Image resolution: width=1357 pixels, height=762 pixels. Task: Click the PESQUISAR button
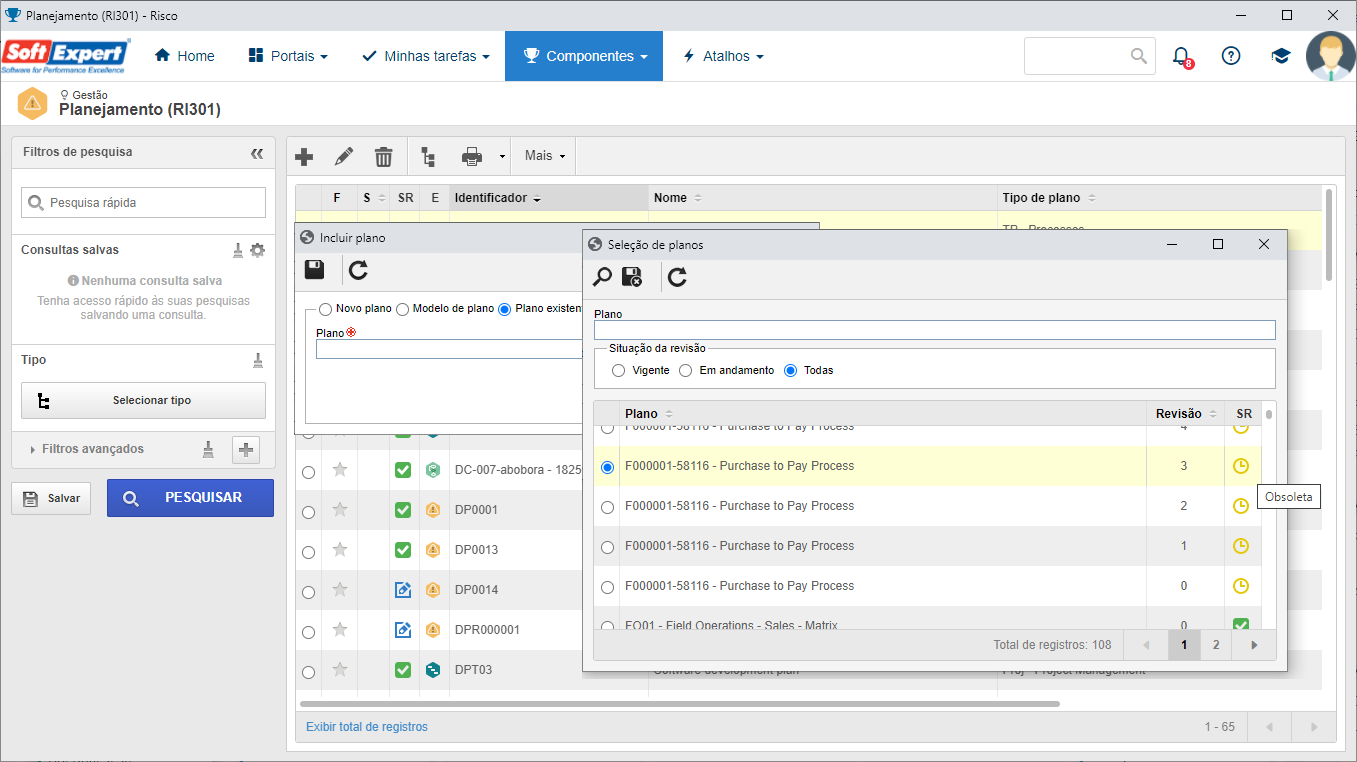click(190, 498)
